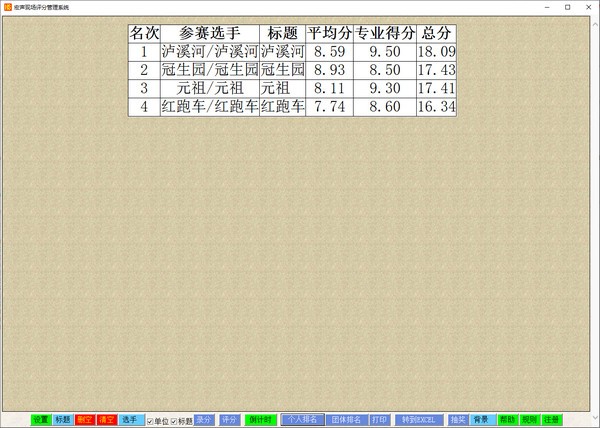Screen dimensions: 600x428
Task: Select the 总分 column header in table
Action: tap(437, 32)
